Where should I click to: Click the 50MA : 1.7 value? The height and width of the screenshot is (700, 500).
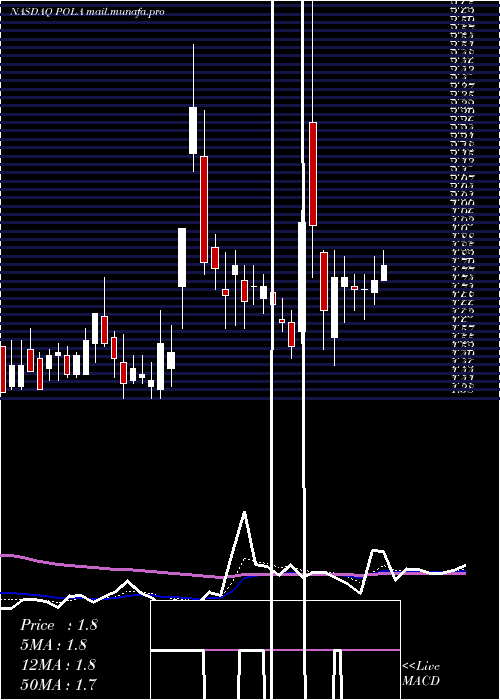(x=58, y=684)
